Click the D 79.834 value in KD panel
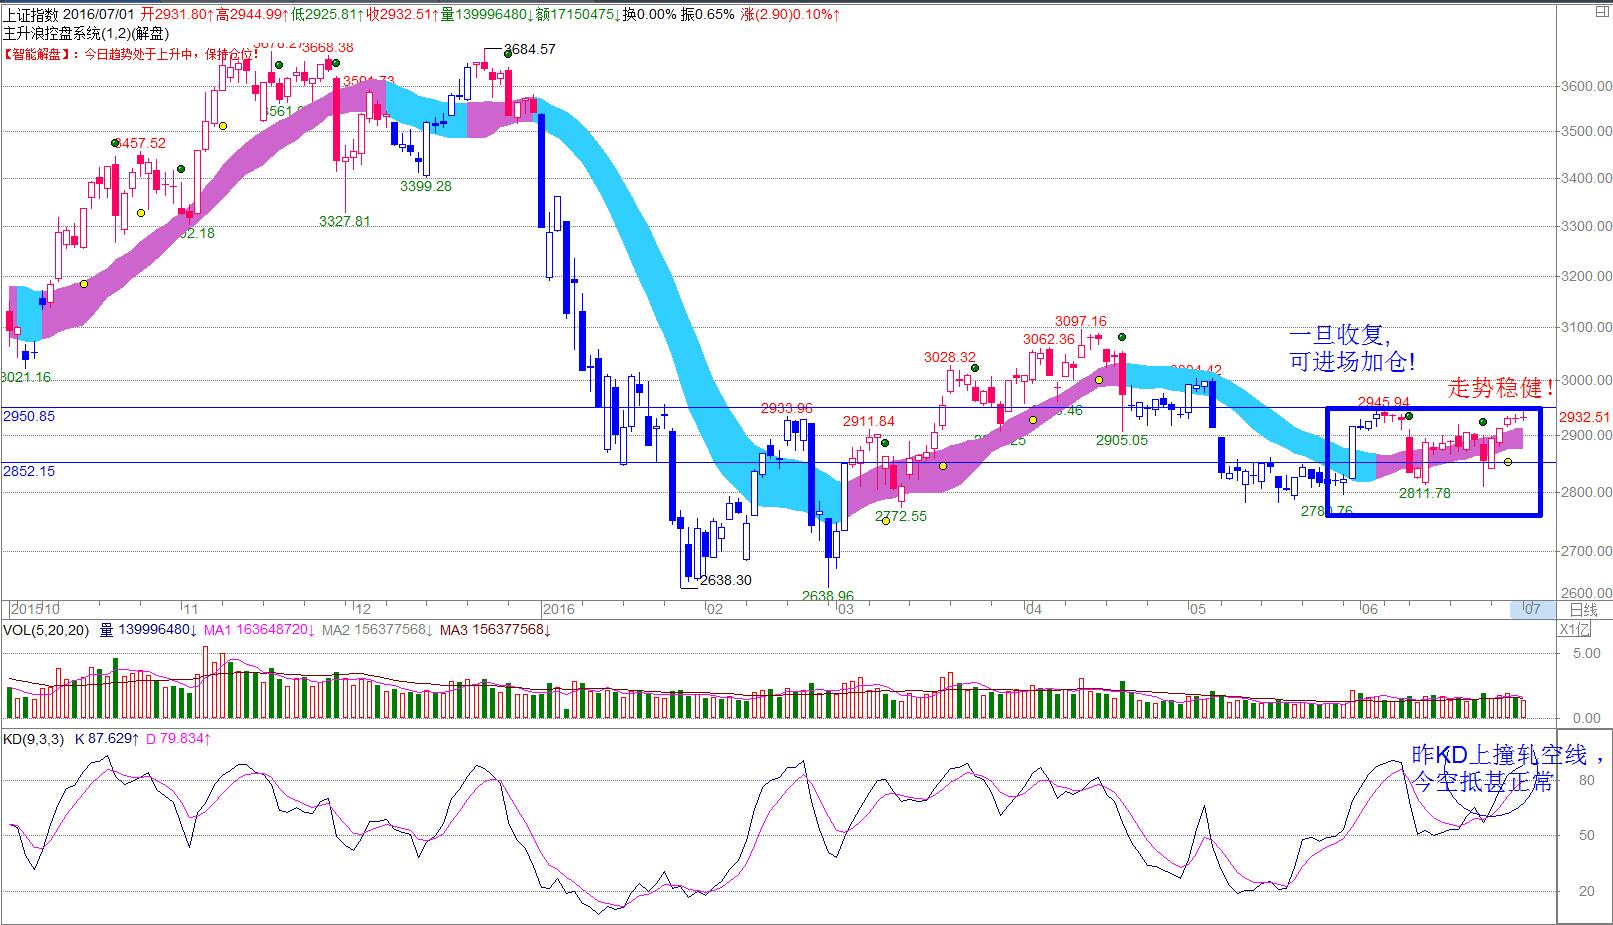Image resolution: width=1613 pixels, height=925 pixels. coord(178,739)
